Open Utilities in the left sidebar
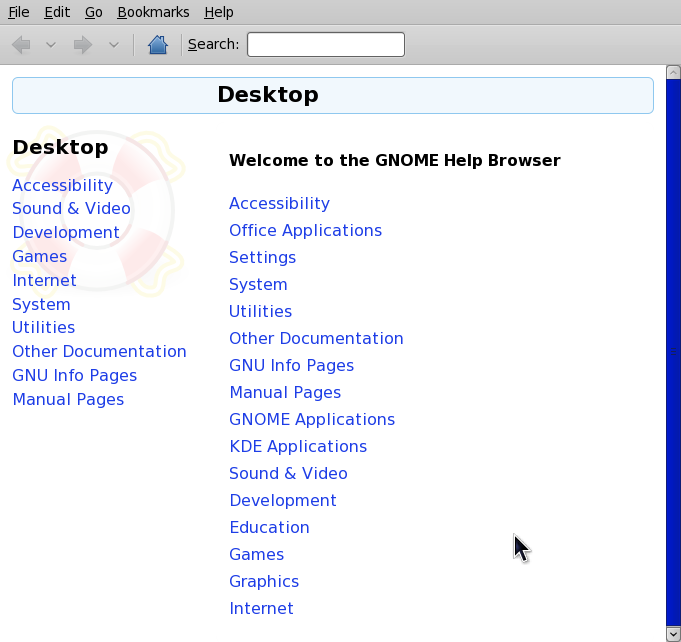 [43, 328]
